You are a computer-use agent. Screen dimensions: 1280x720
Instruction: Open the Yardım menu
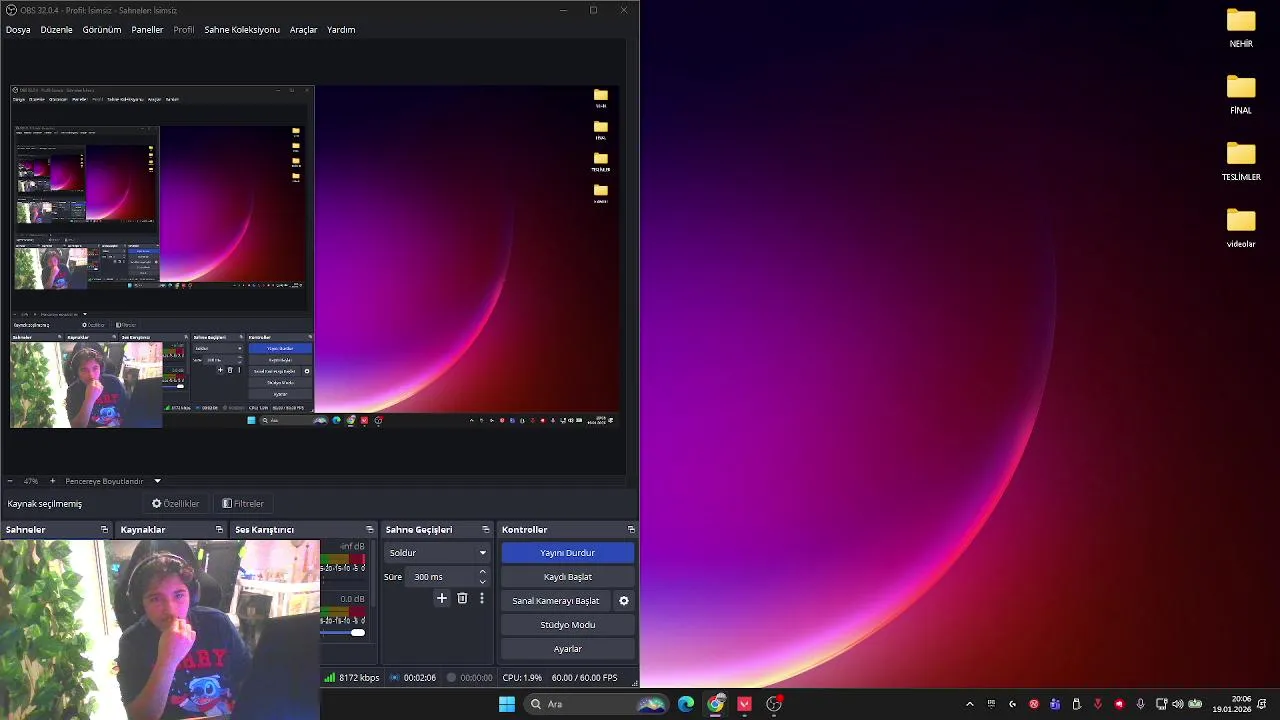(x=341, y=30)
